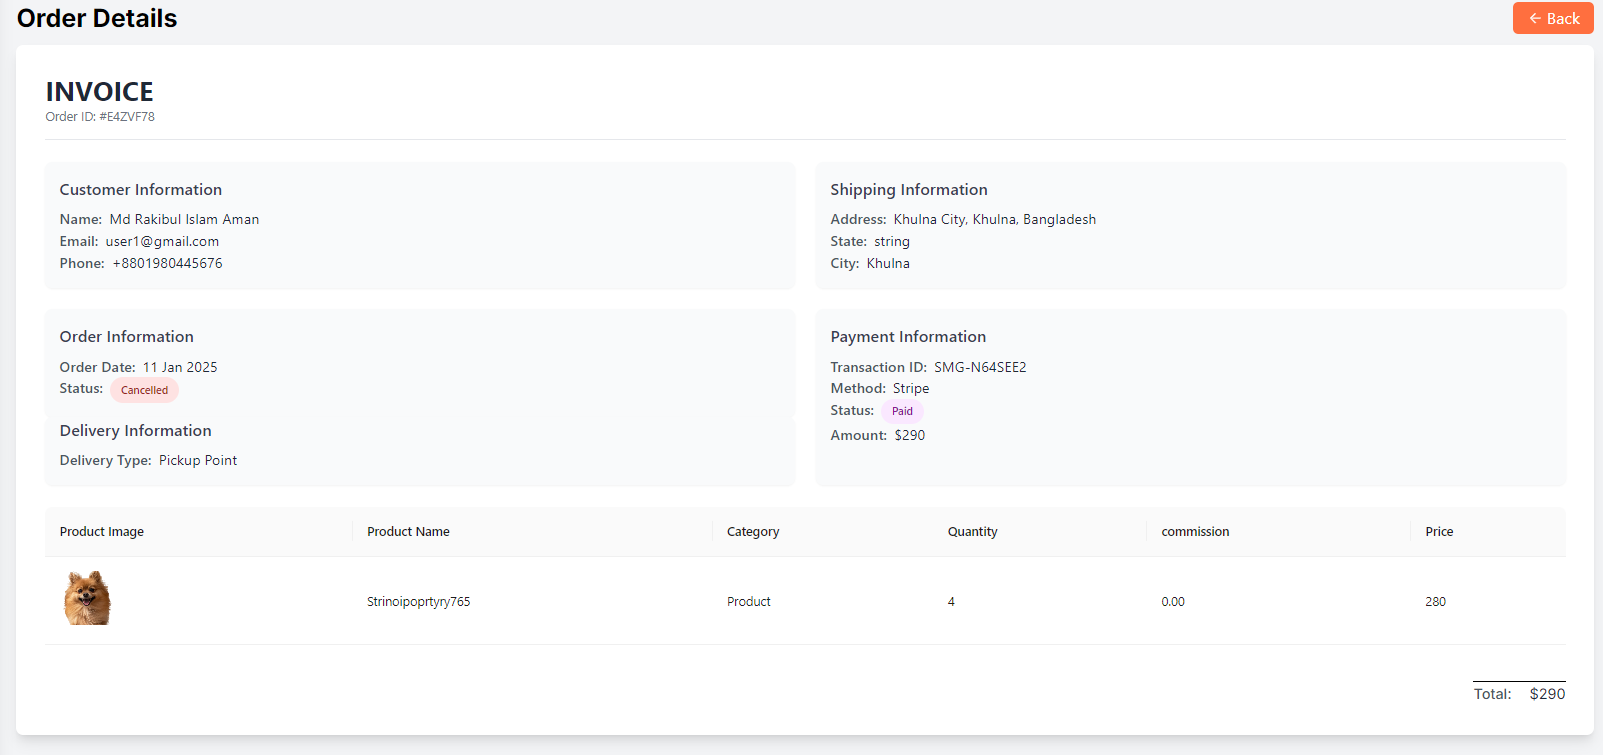The height and width of the screenshot is (755, 1603).
Task: Click the Total $290 amount
Action: [x=1546, y=694]
